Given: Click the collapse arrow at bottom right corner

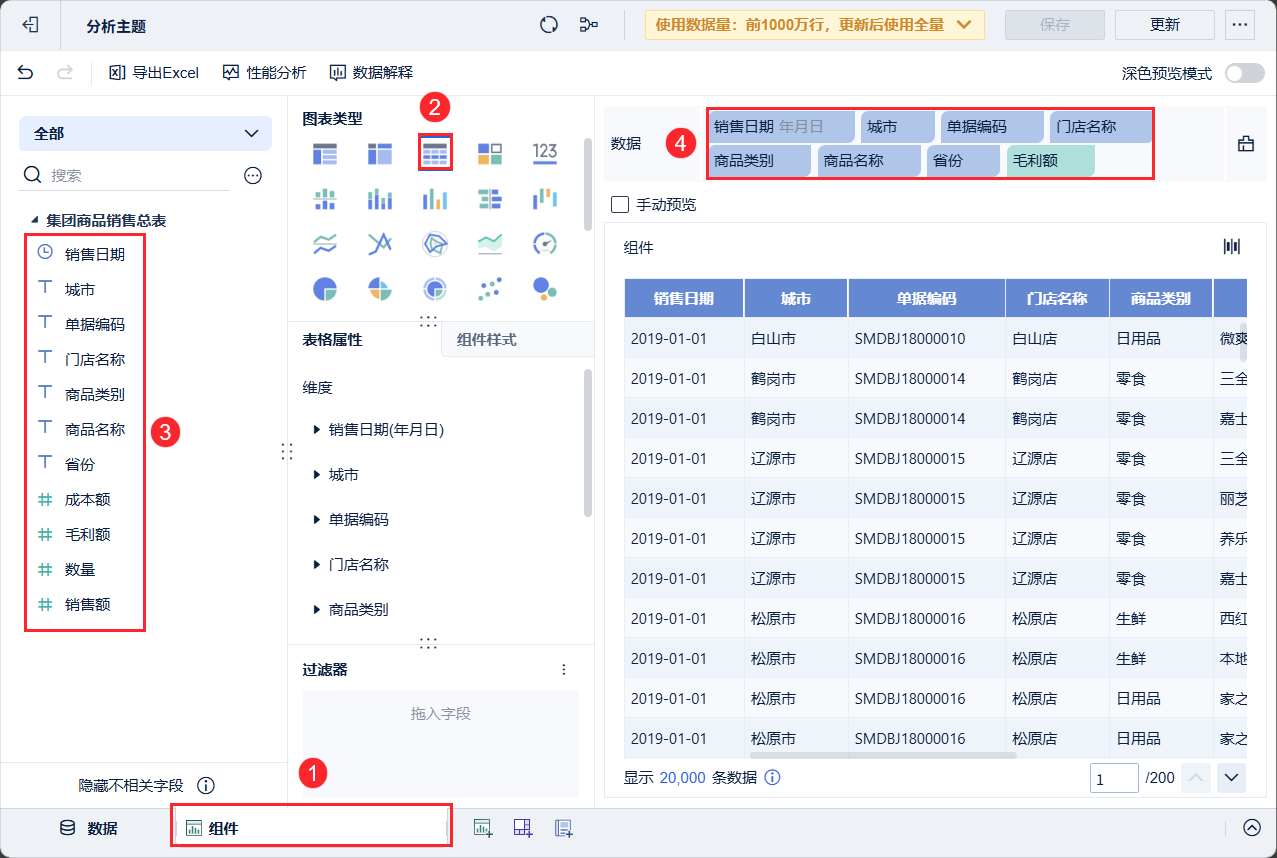Looking at the screenshot, I should click(x=1252, y=828).
